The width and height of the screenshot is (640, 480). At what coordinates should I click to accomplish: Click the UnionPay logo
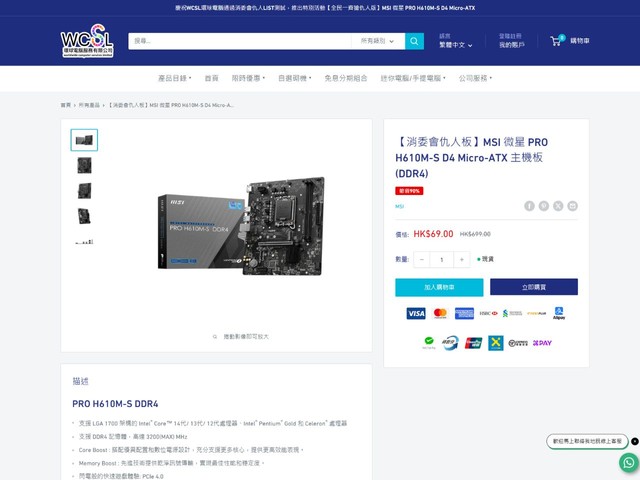[x=473, y=343]
